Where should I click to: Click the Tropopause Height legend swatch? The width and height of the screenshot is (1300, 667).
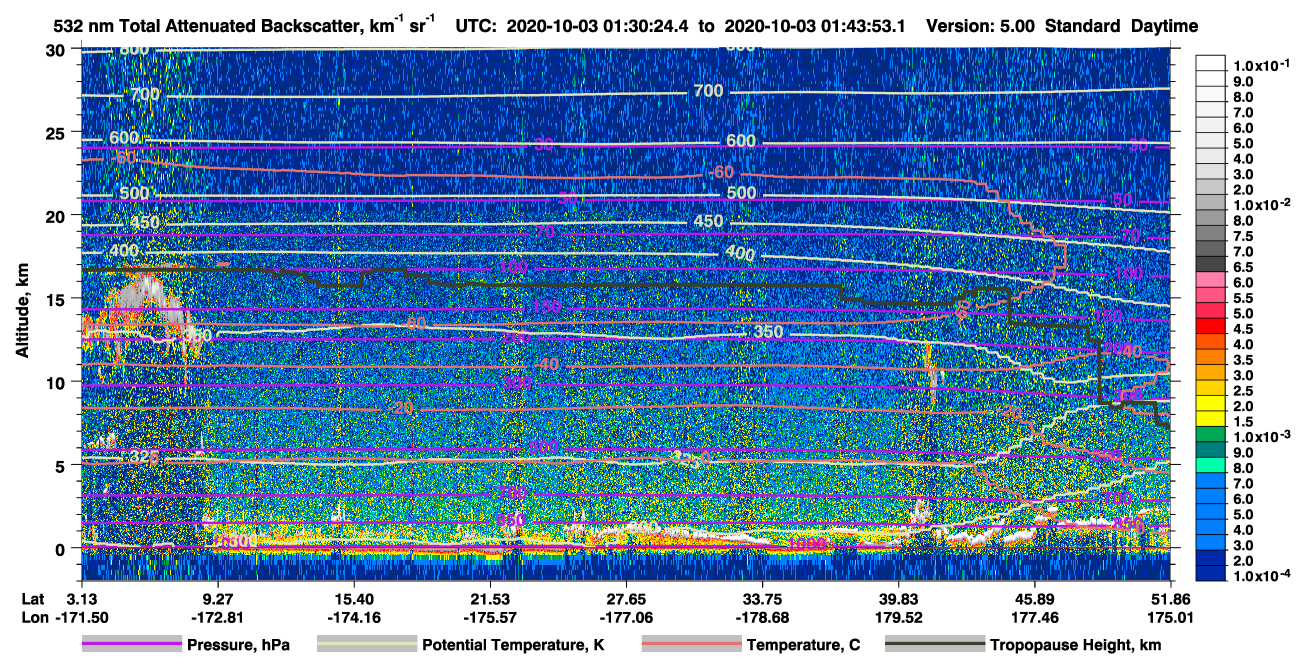pyautogui.click(x=935, y=645)
